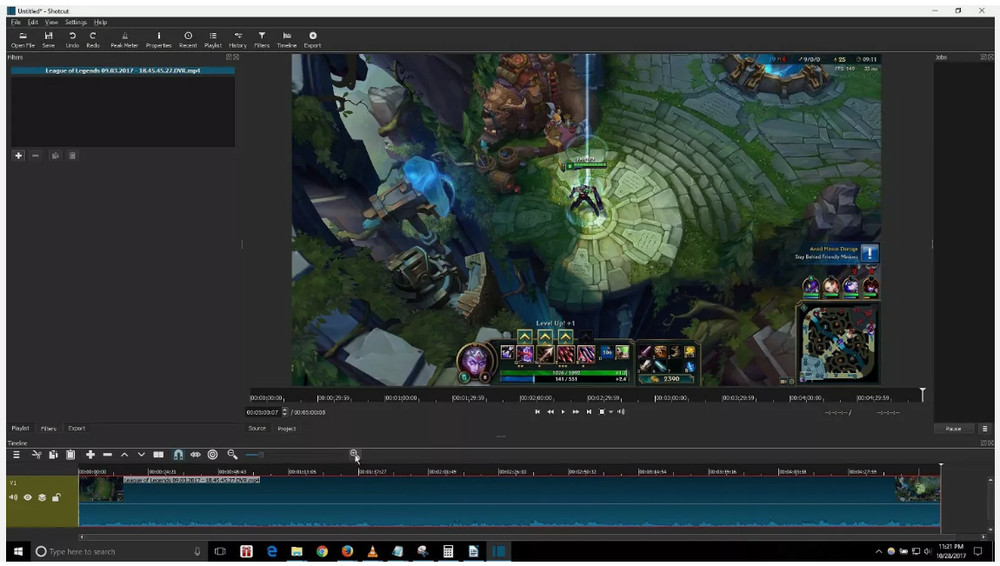The image size is (1000, 566).
Task: Copy the clip in timeline toolbar
Action: [x=54, y=454]
